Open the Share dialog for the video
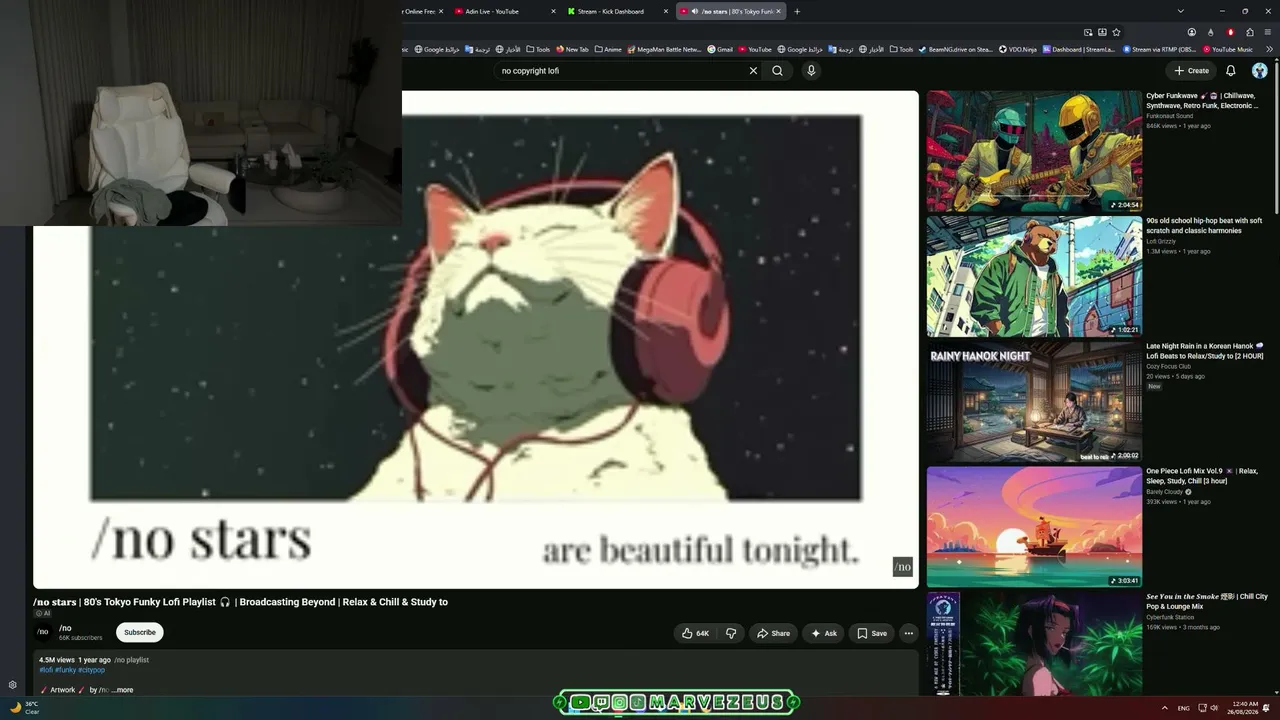The width and height of the screenshot is (1280, 720). pos(773,633)
